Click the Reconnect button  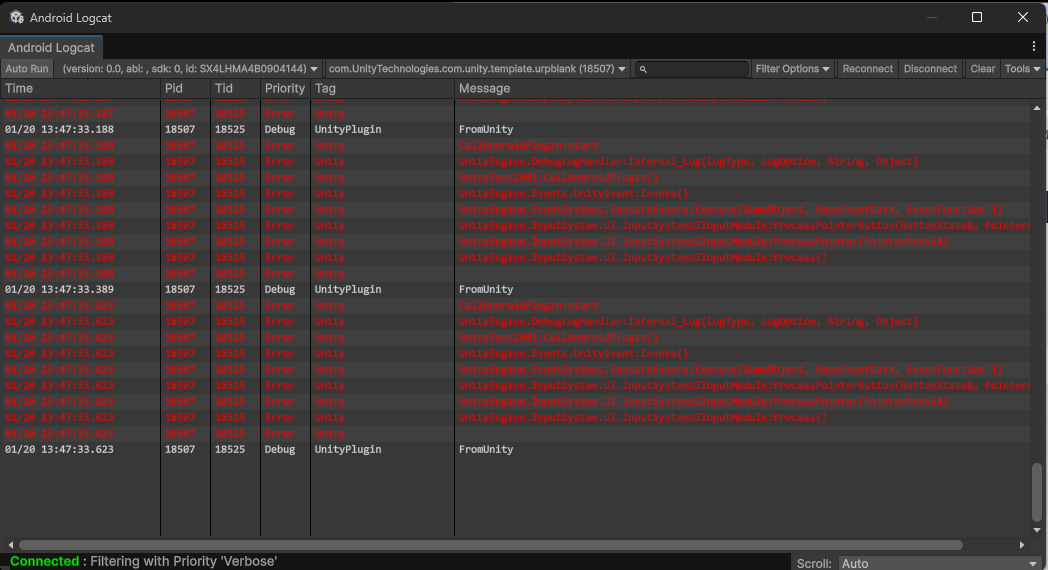coord(867,69)
